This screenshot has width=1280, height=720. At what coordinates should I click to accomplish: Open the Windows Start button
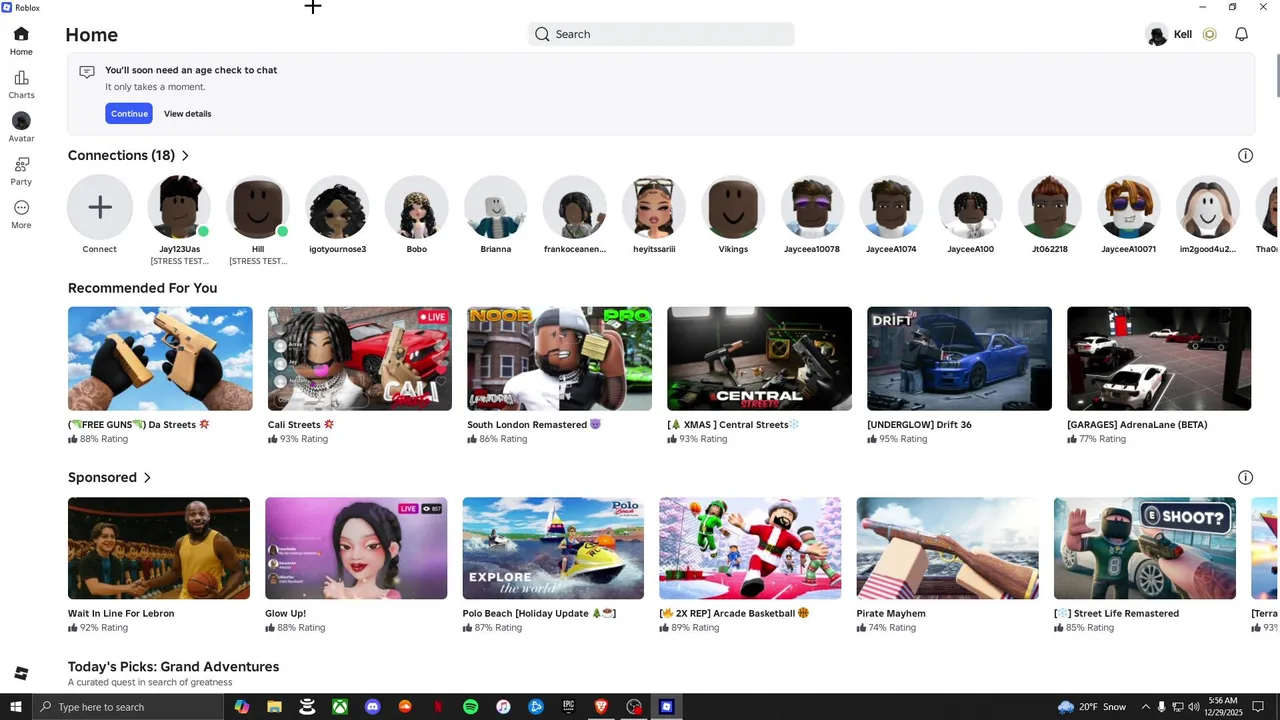(16, 707)
